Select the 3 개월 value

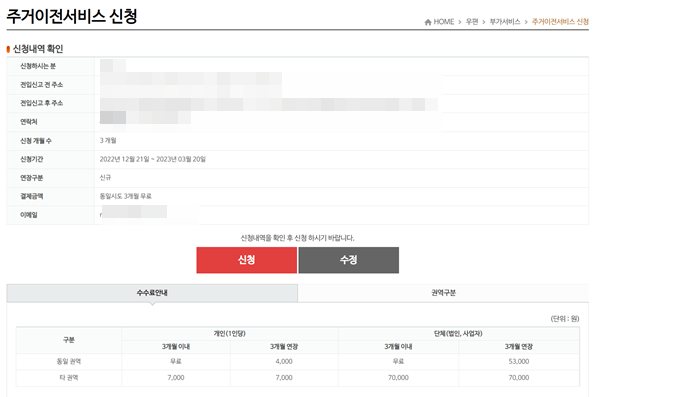point(108,140)
